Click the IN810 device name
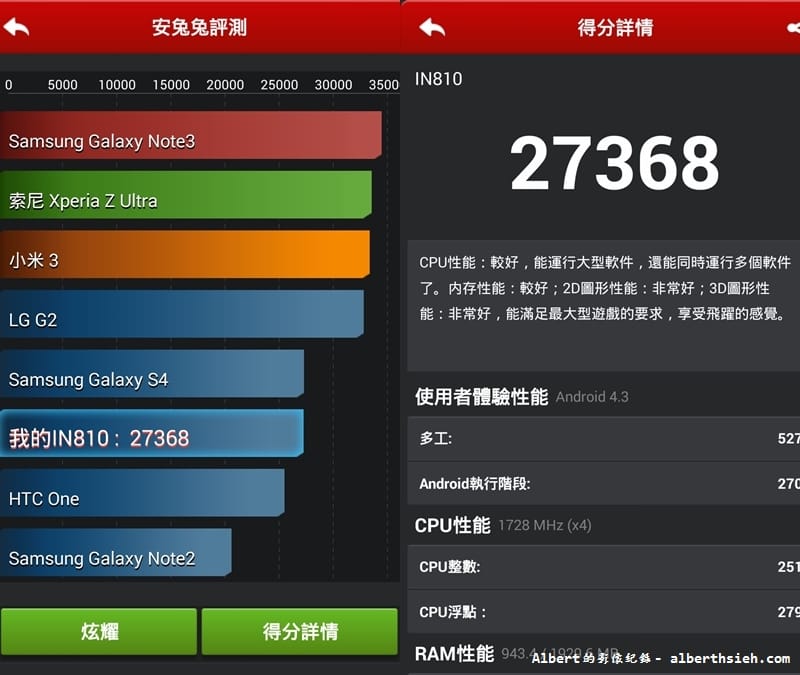The width and height of the screenshot is (800, 675). 439,79
